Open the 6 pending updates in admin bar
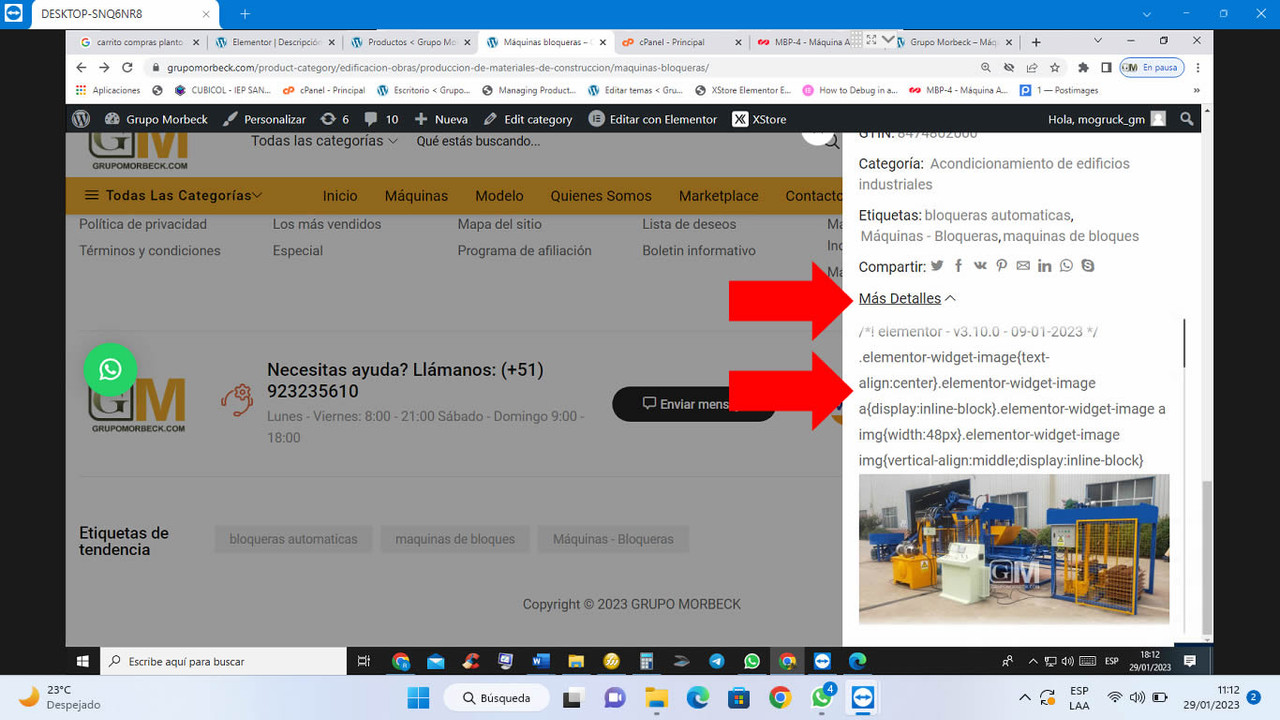1280x720 pixels. pyautogui.click(x=335, y=119)
